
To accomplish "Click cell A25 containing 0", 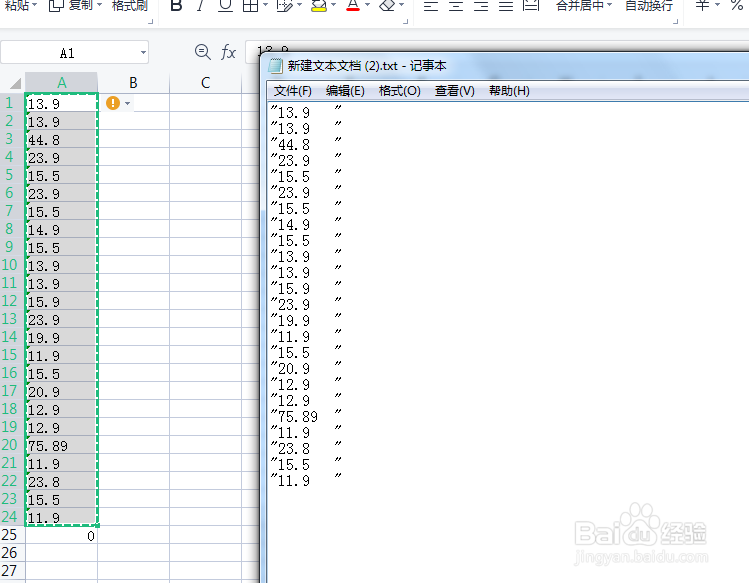I will [61, 536].
